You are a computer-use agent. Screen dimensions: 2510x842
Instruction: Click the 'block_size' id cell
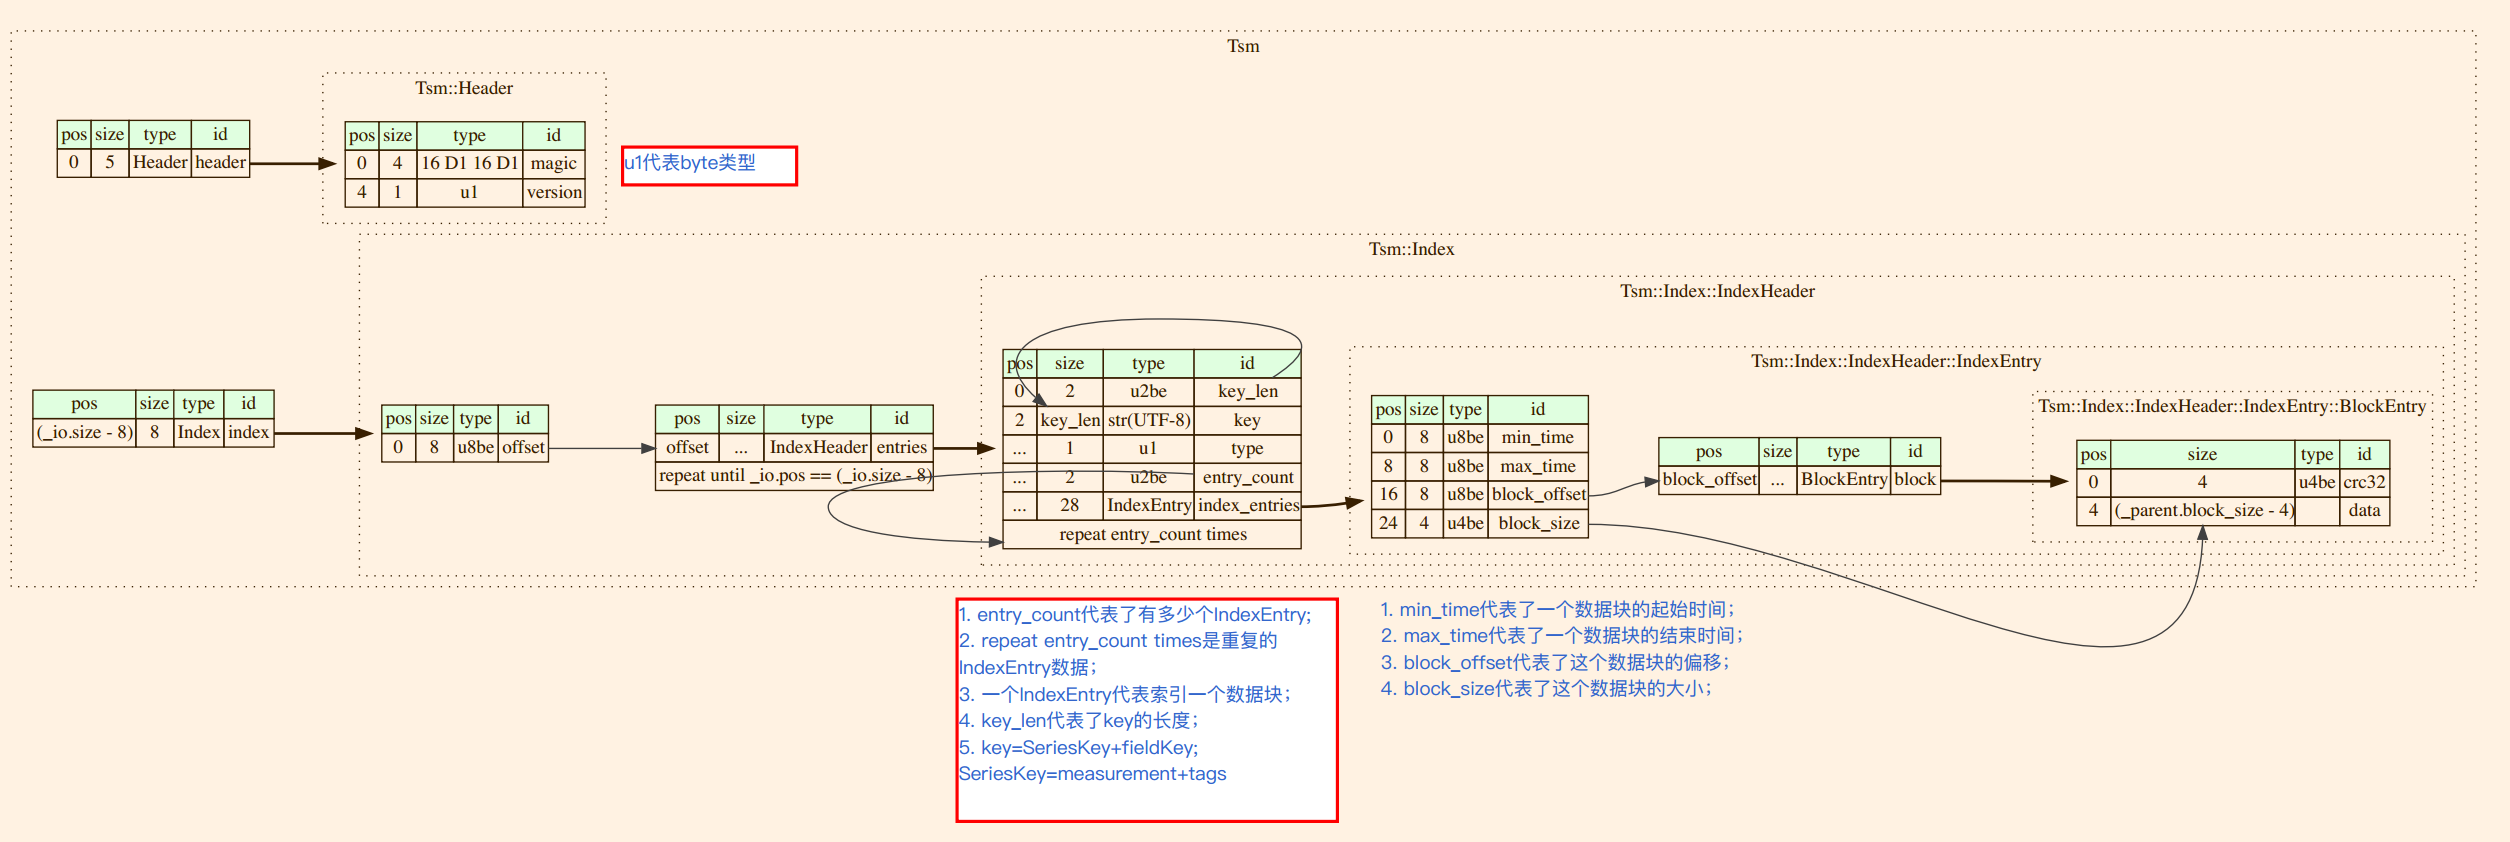(x=1538, y=523)
